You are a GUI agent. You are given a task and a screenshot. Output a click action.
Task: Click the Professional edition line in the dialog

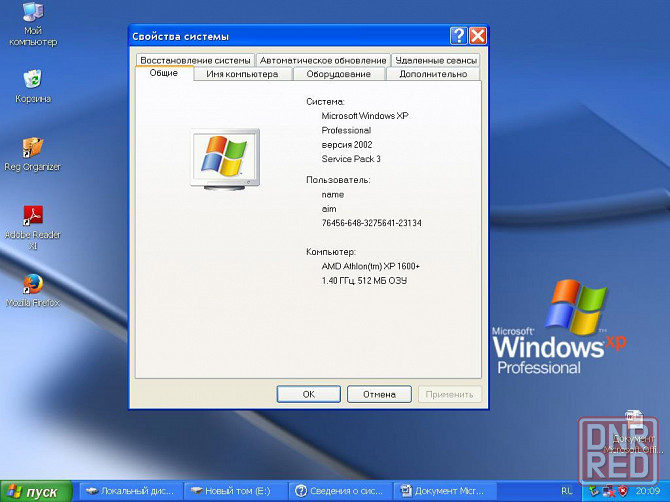click(346, 130)
